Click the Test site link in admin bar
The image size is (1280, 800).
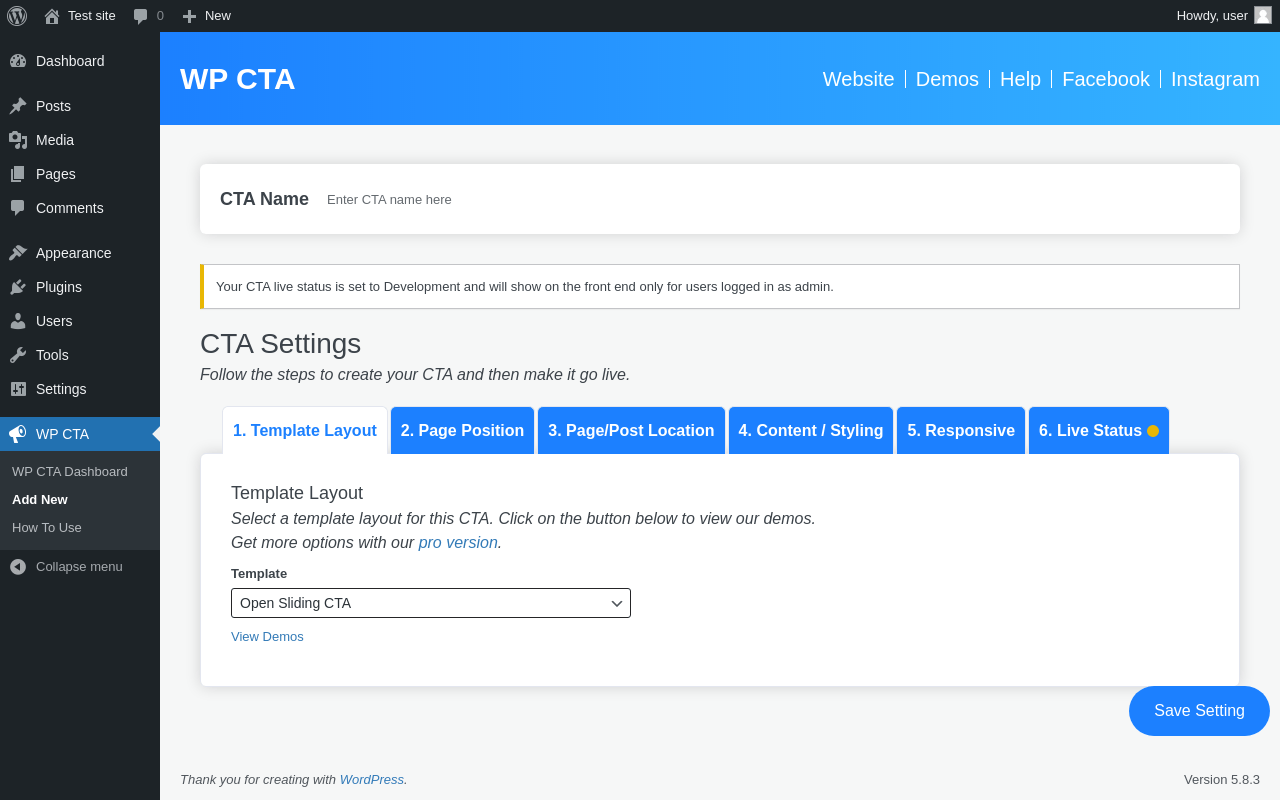click(80, 16)
